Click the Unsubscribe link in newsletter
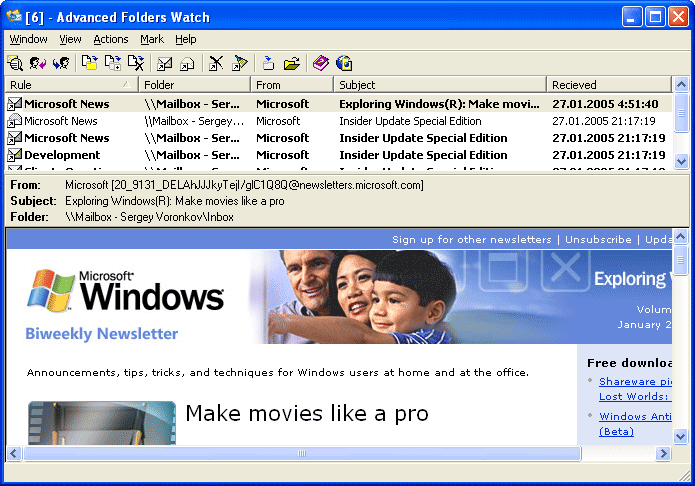The image size is (695, 486). [598, 239]
